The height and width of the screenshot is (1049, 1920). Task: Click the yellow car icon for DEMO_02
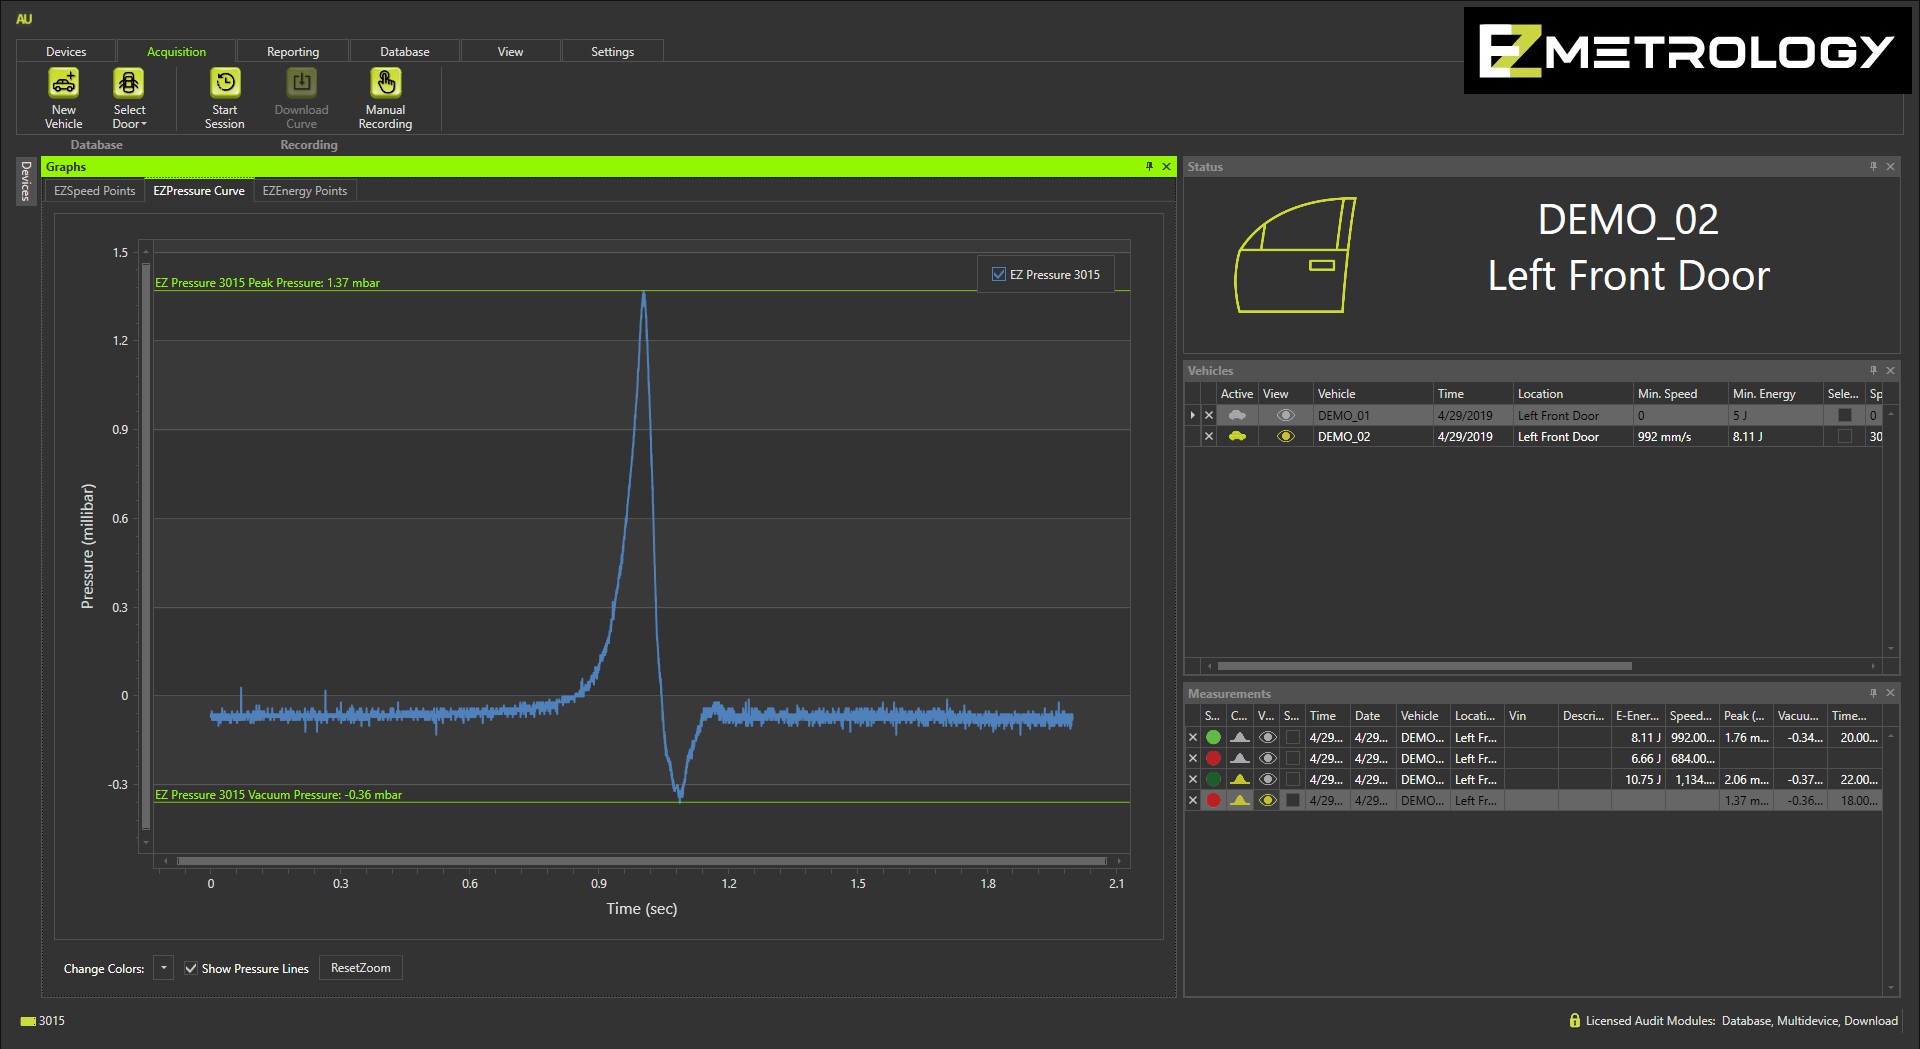coord(1237,436)
